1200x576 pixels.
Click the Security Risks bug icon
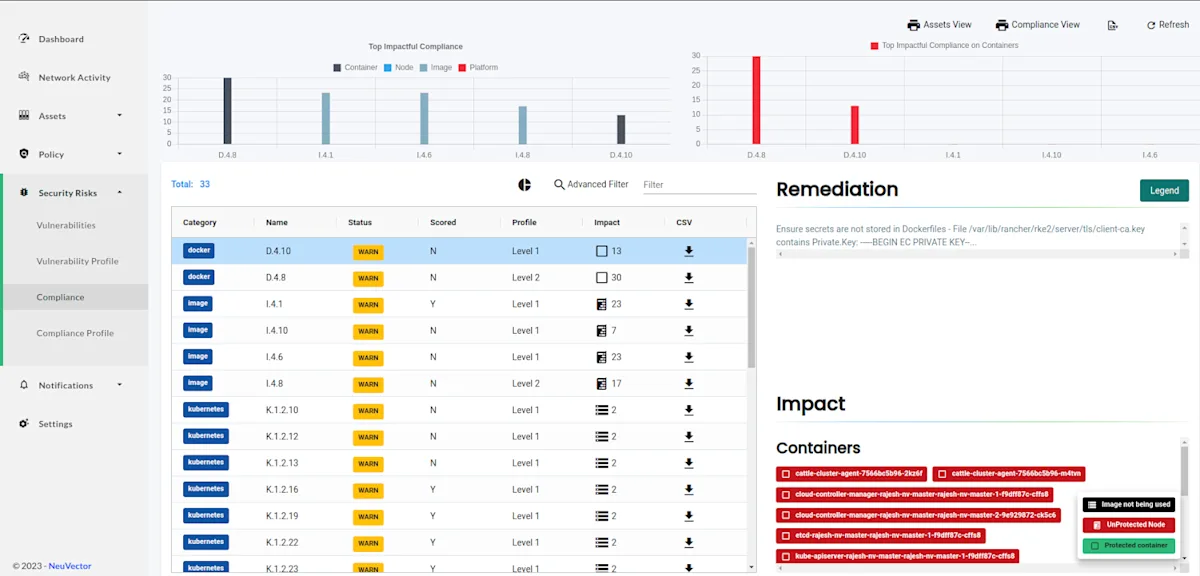[x=25, y=192]
